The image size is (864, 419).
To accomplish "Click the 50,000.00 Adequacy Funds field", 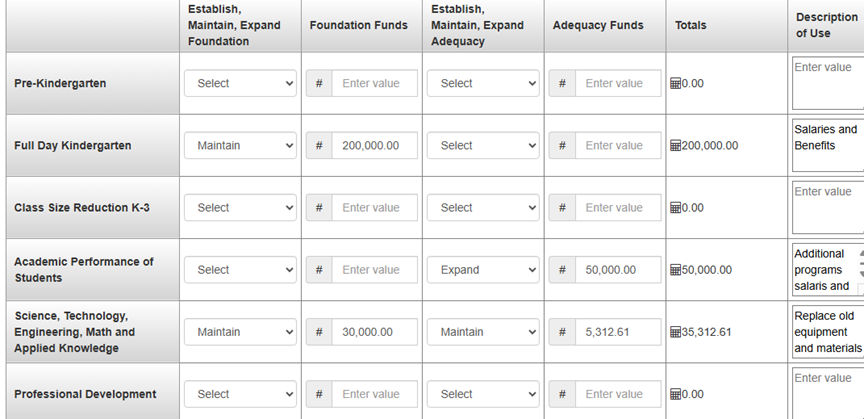I will pyautogui.click(x=617, y=270).
